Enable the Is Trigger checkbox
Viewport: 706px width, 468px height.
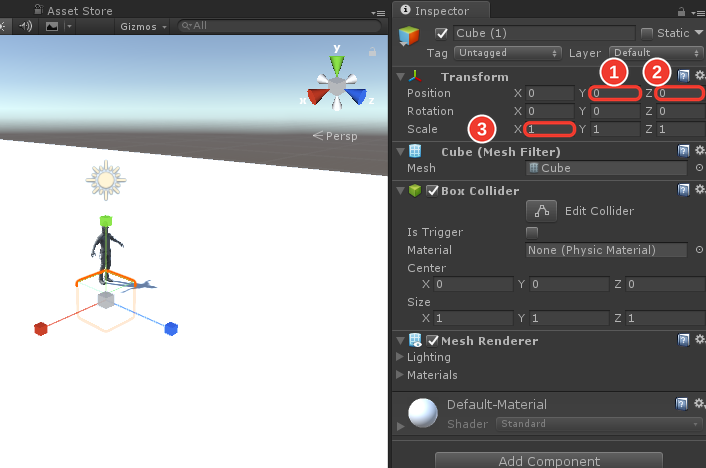click(532, 232)
